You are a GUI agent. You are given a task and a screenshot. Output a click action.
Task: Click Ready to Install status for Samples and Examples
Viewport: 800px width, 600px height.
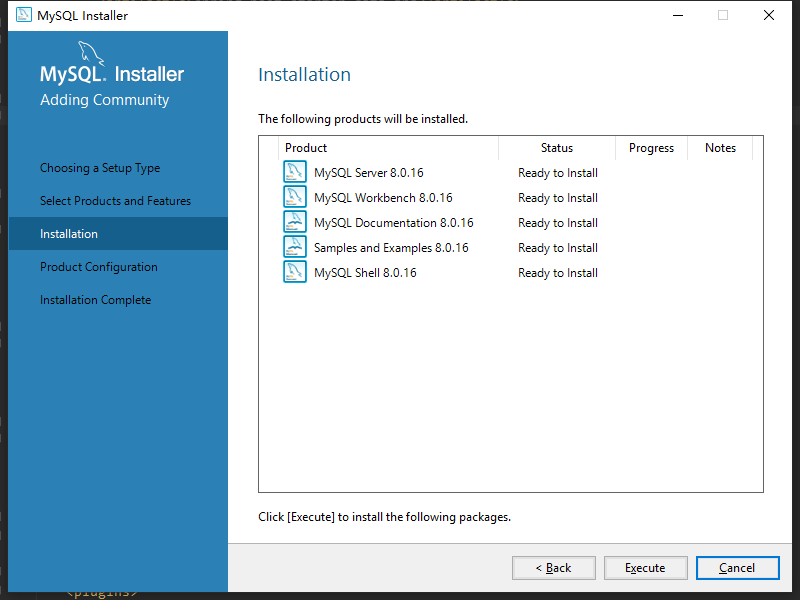pos(558,248)
